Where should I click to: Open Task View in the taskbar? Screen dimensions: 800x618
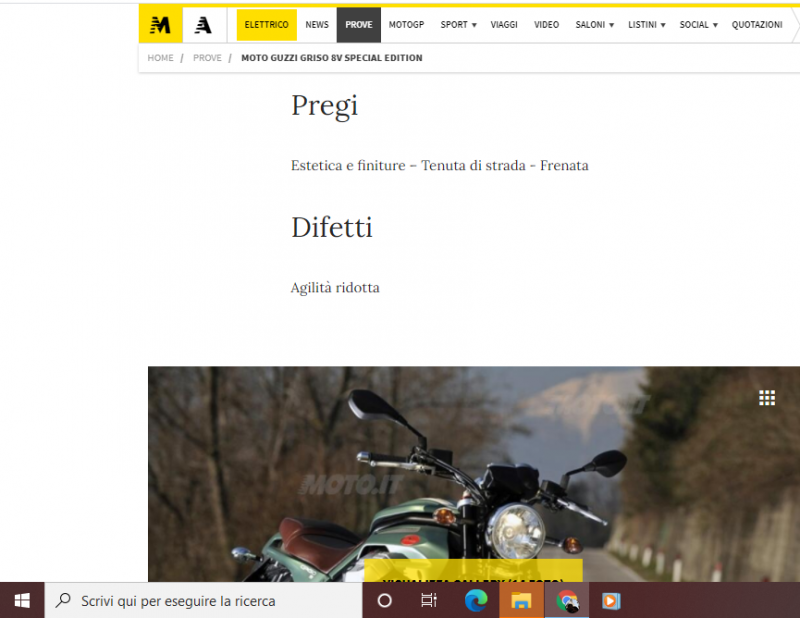429,601
